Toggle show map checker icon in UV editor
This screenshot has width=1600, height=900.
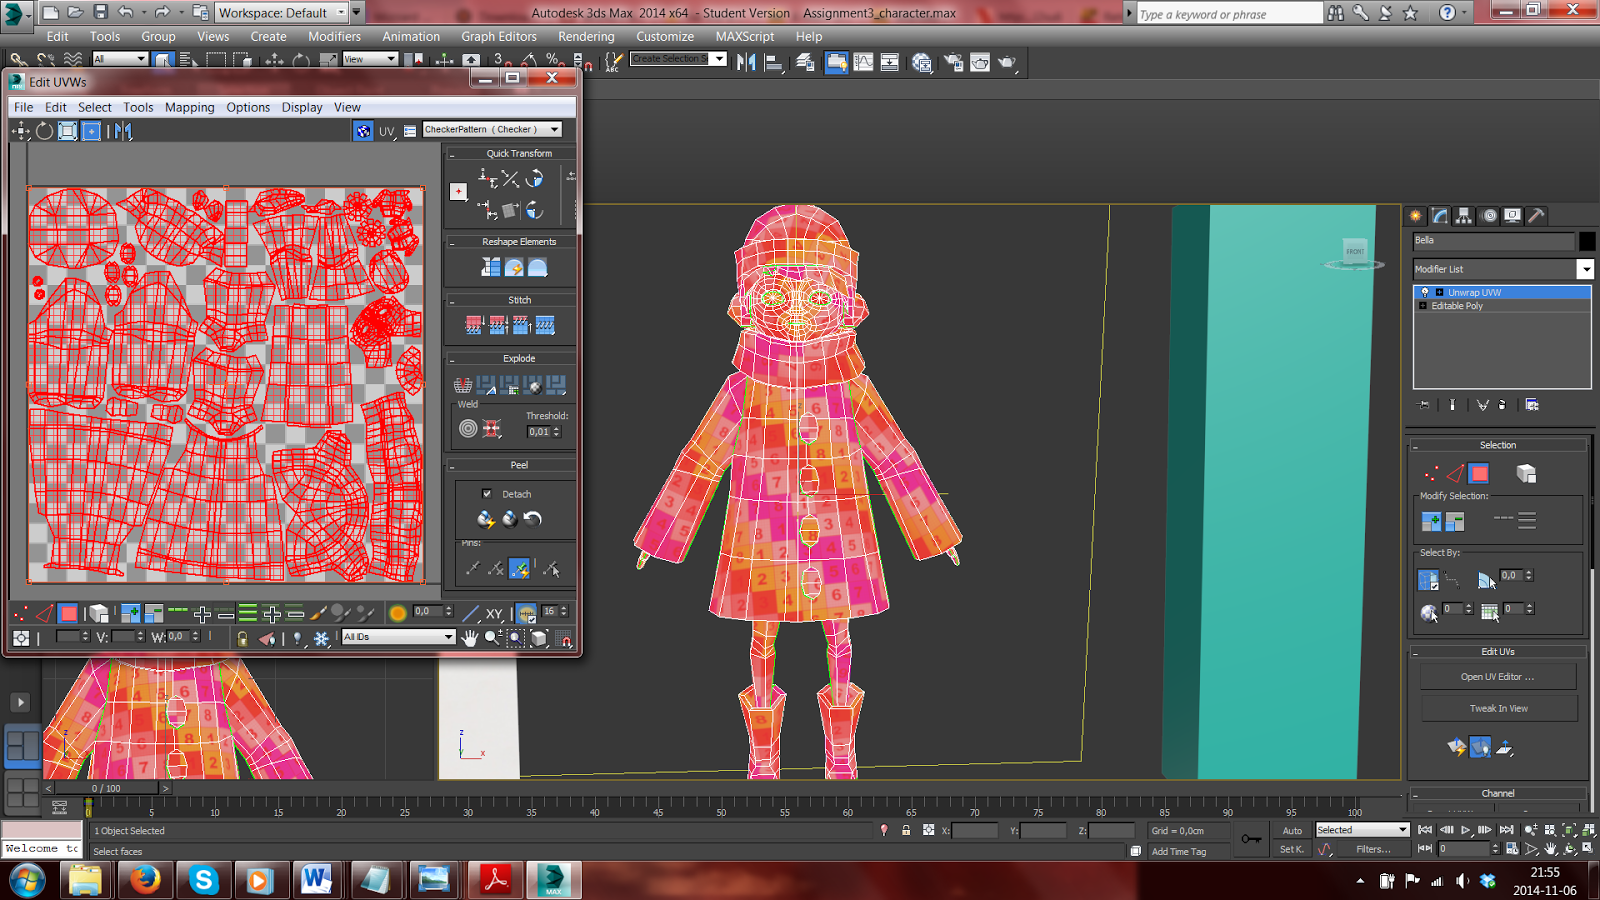click(x=363, y=131)
